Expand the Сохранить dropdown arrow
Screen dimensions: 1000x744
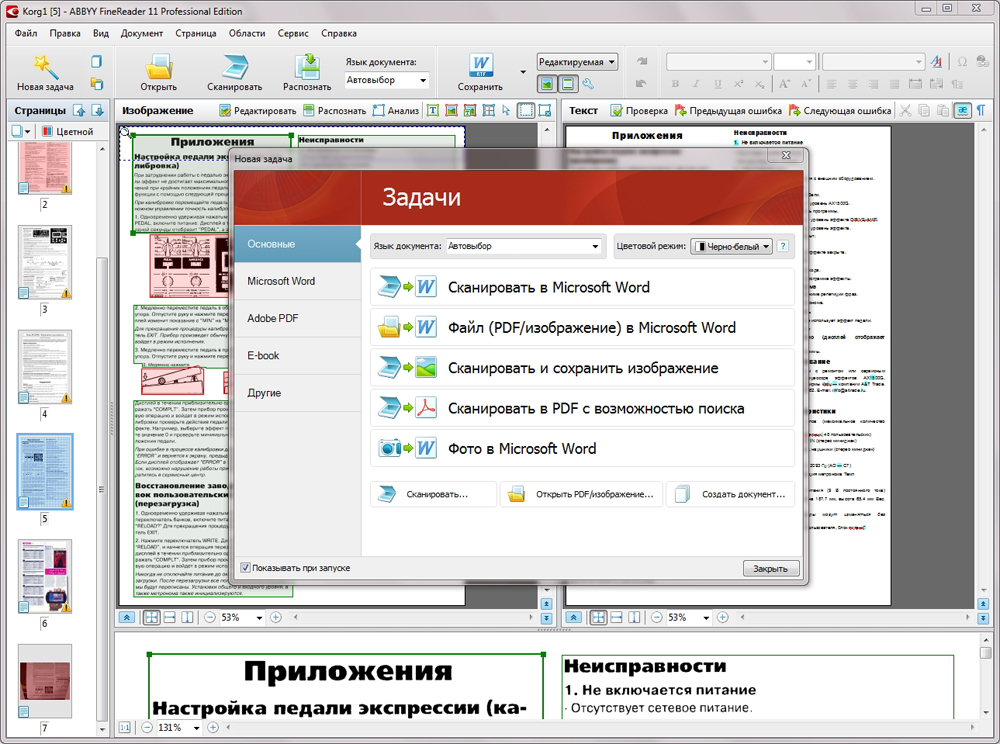(x=523, y=72)
